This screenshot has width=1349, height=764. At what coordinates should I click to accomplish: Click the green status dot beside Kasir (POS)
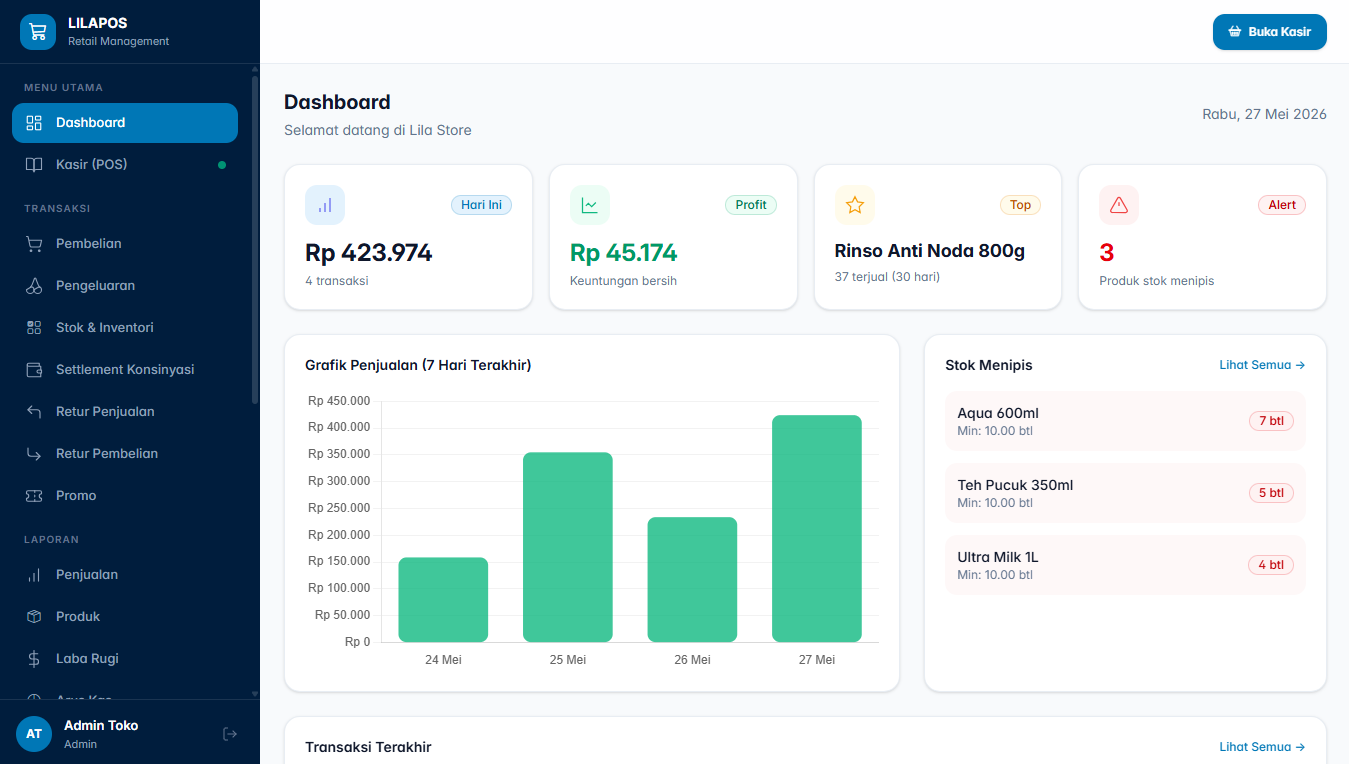point(222,165)
